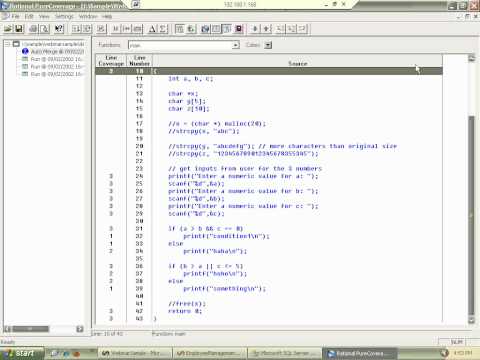Open the Function combo box showing main
This screenshot has width=480, height=360.
[184, 45]
